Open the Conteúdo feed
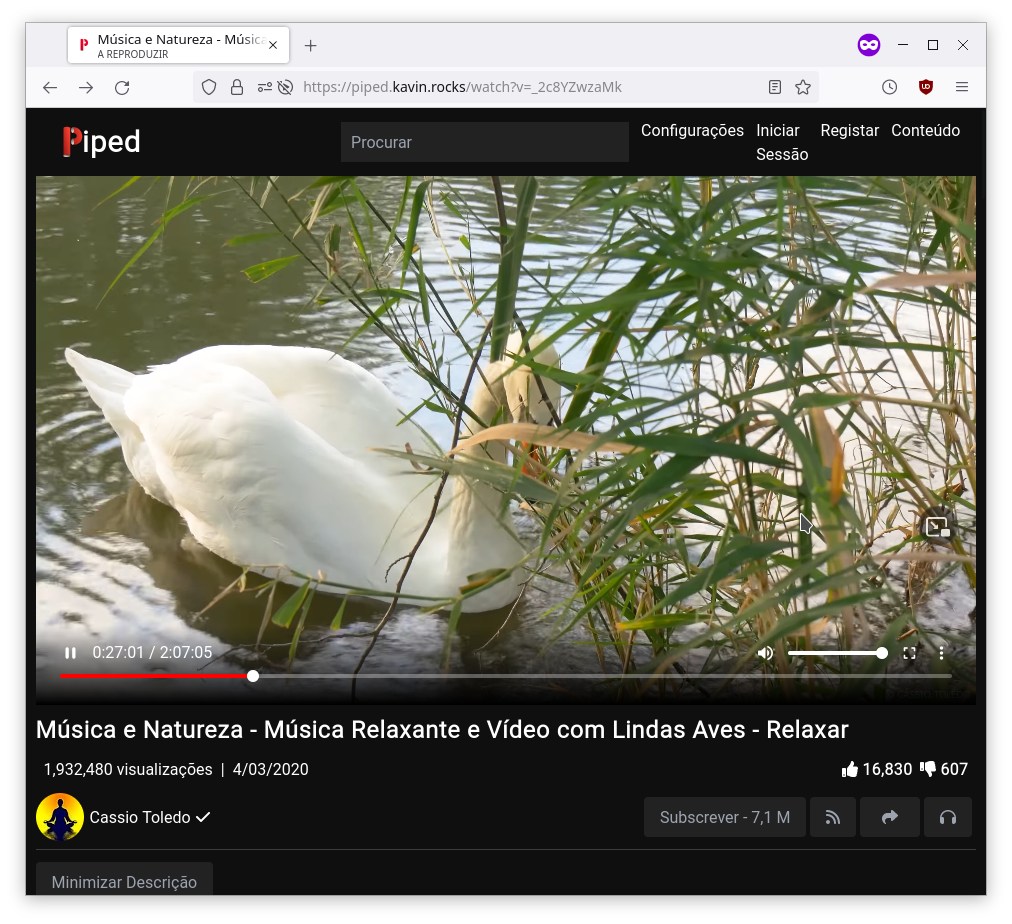 coord(925,130)
